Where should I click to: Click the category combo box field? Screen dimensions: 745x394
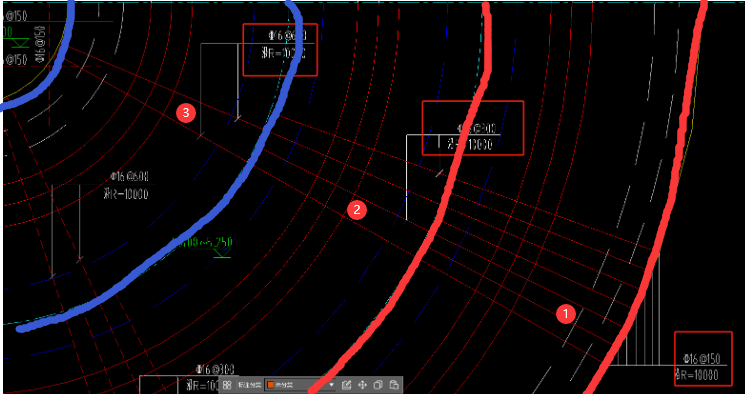[300, 385]
